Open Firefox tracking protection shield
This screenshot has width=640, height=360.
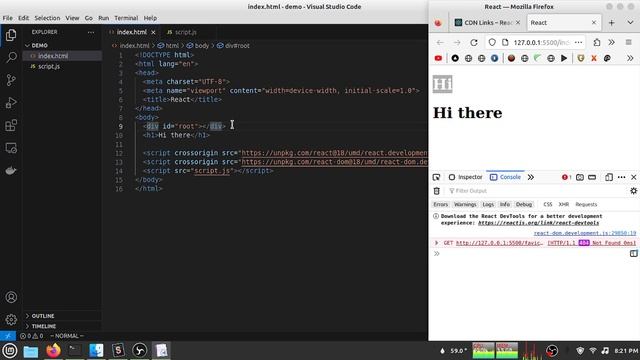coord(492,42)
